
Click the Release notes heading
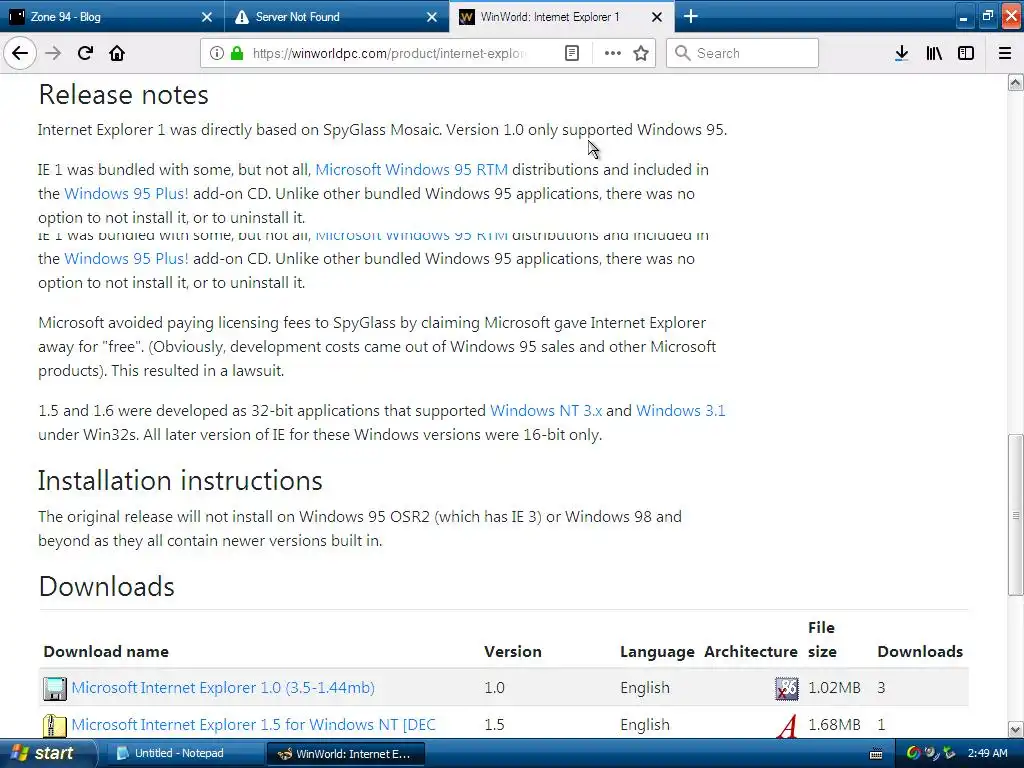[123, 95]
